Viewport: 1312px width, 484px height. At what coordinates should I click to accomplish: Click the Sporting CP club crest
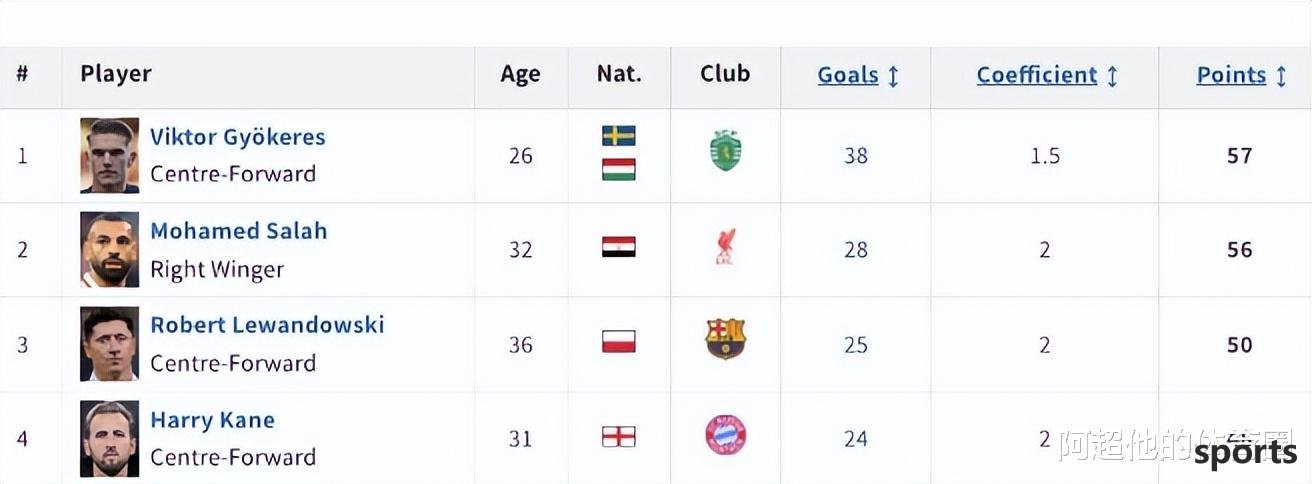(x=725, y=152)
